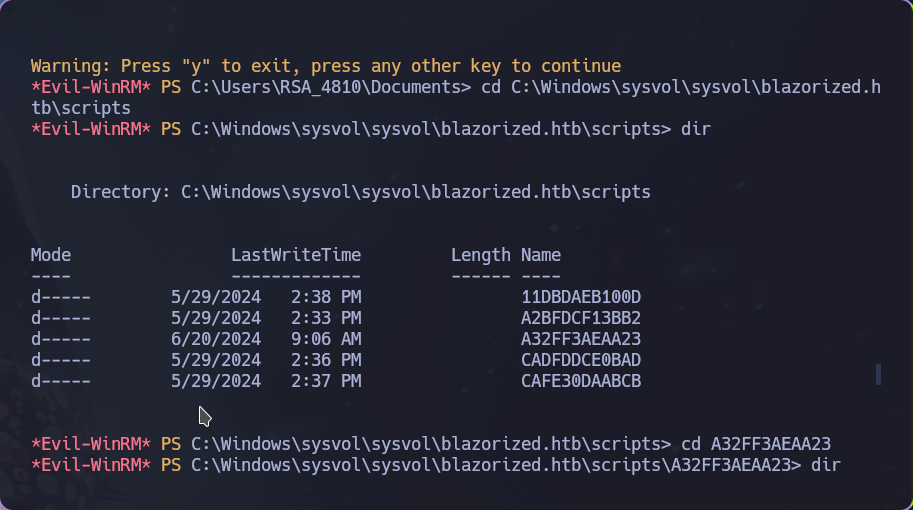Image resolution: width=913 pixels, height=510 pixels.
Task: Click the first dir command text
Action: pos(696,129)
